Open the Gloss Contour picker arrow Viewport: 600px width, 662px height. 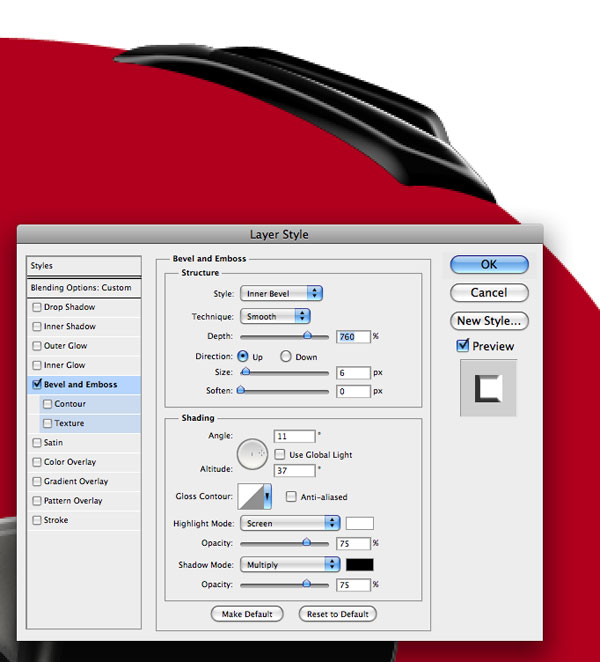(267, 497)
